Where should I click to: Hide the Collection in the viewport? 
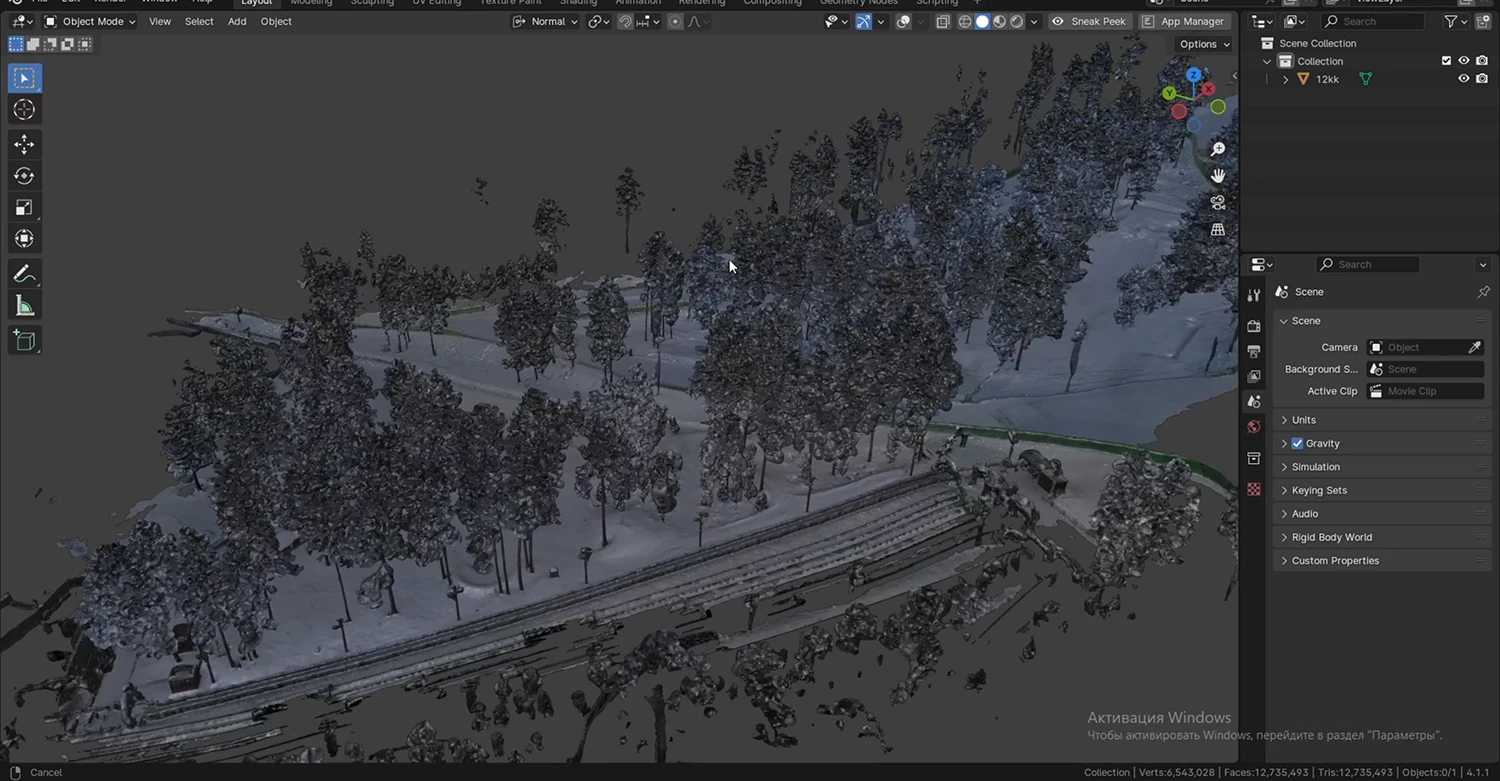(1464, 61)
